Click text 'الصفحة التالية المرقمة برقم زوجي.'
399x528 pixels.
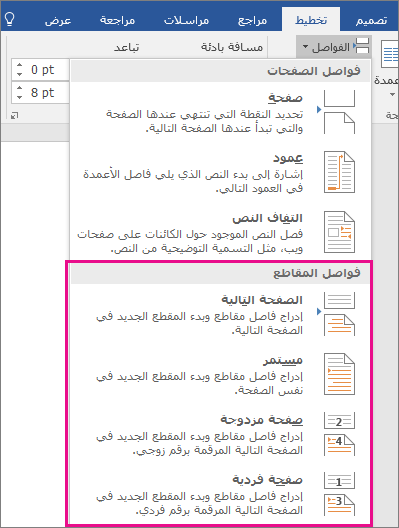coord(218,451)
